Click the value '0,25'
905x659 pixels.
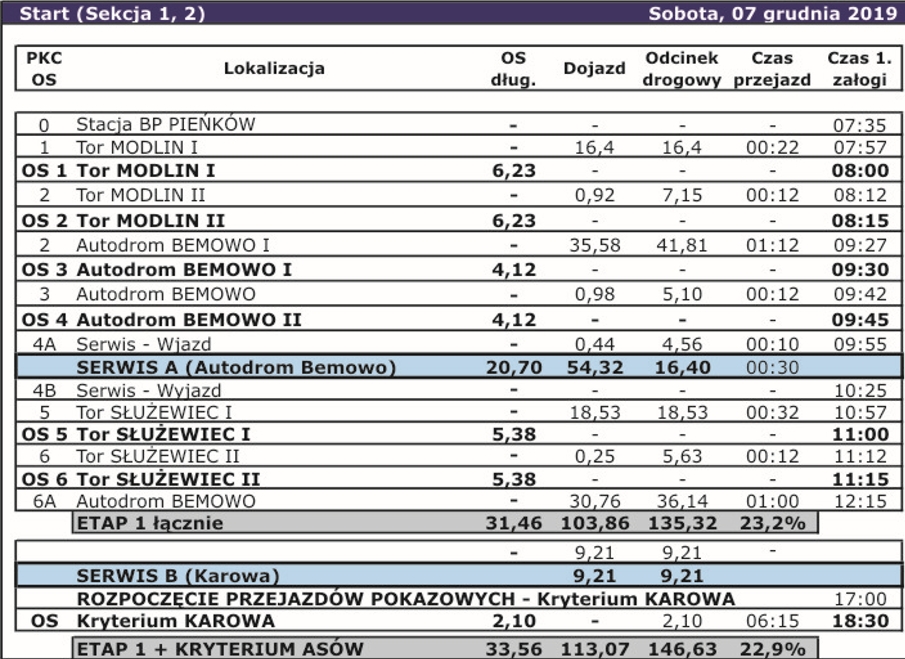click(594, 456)
